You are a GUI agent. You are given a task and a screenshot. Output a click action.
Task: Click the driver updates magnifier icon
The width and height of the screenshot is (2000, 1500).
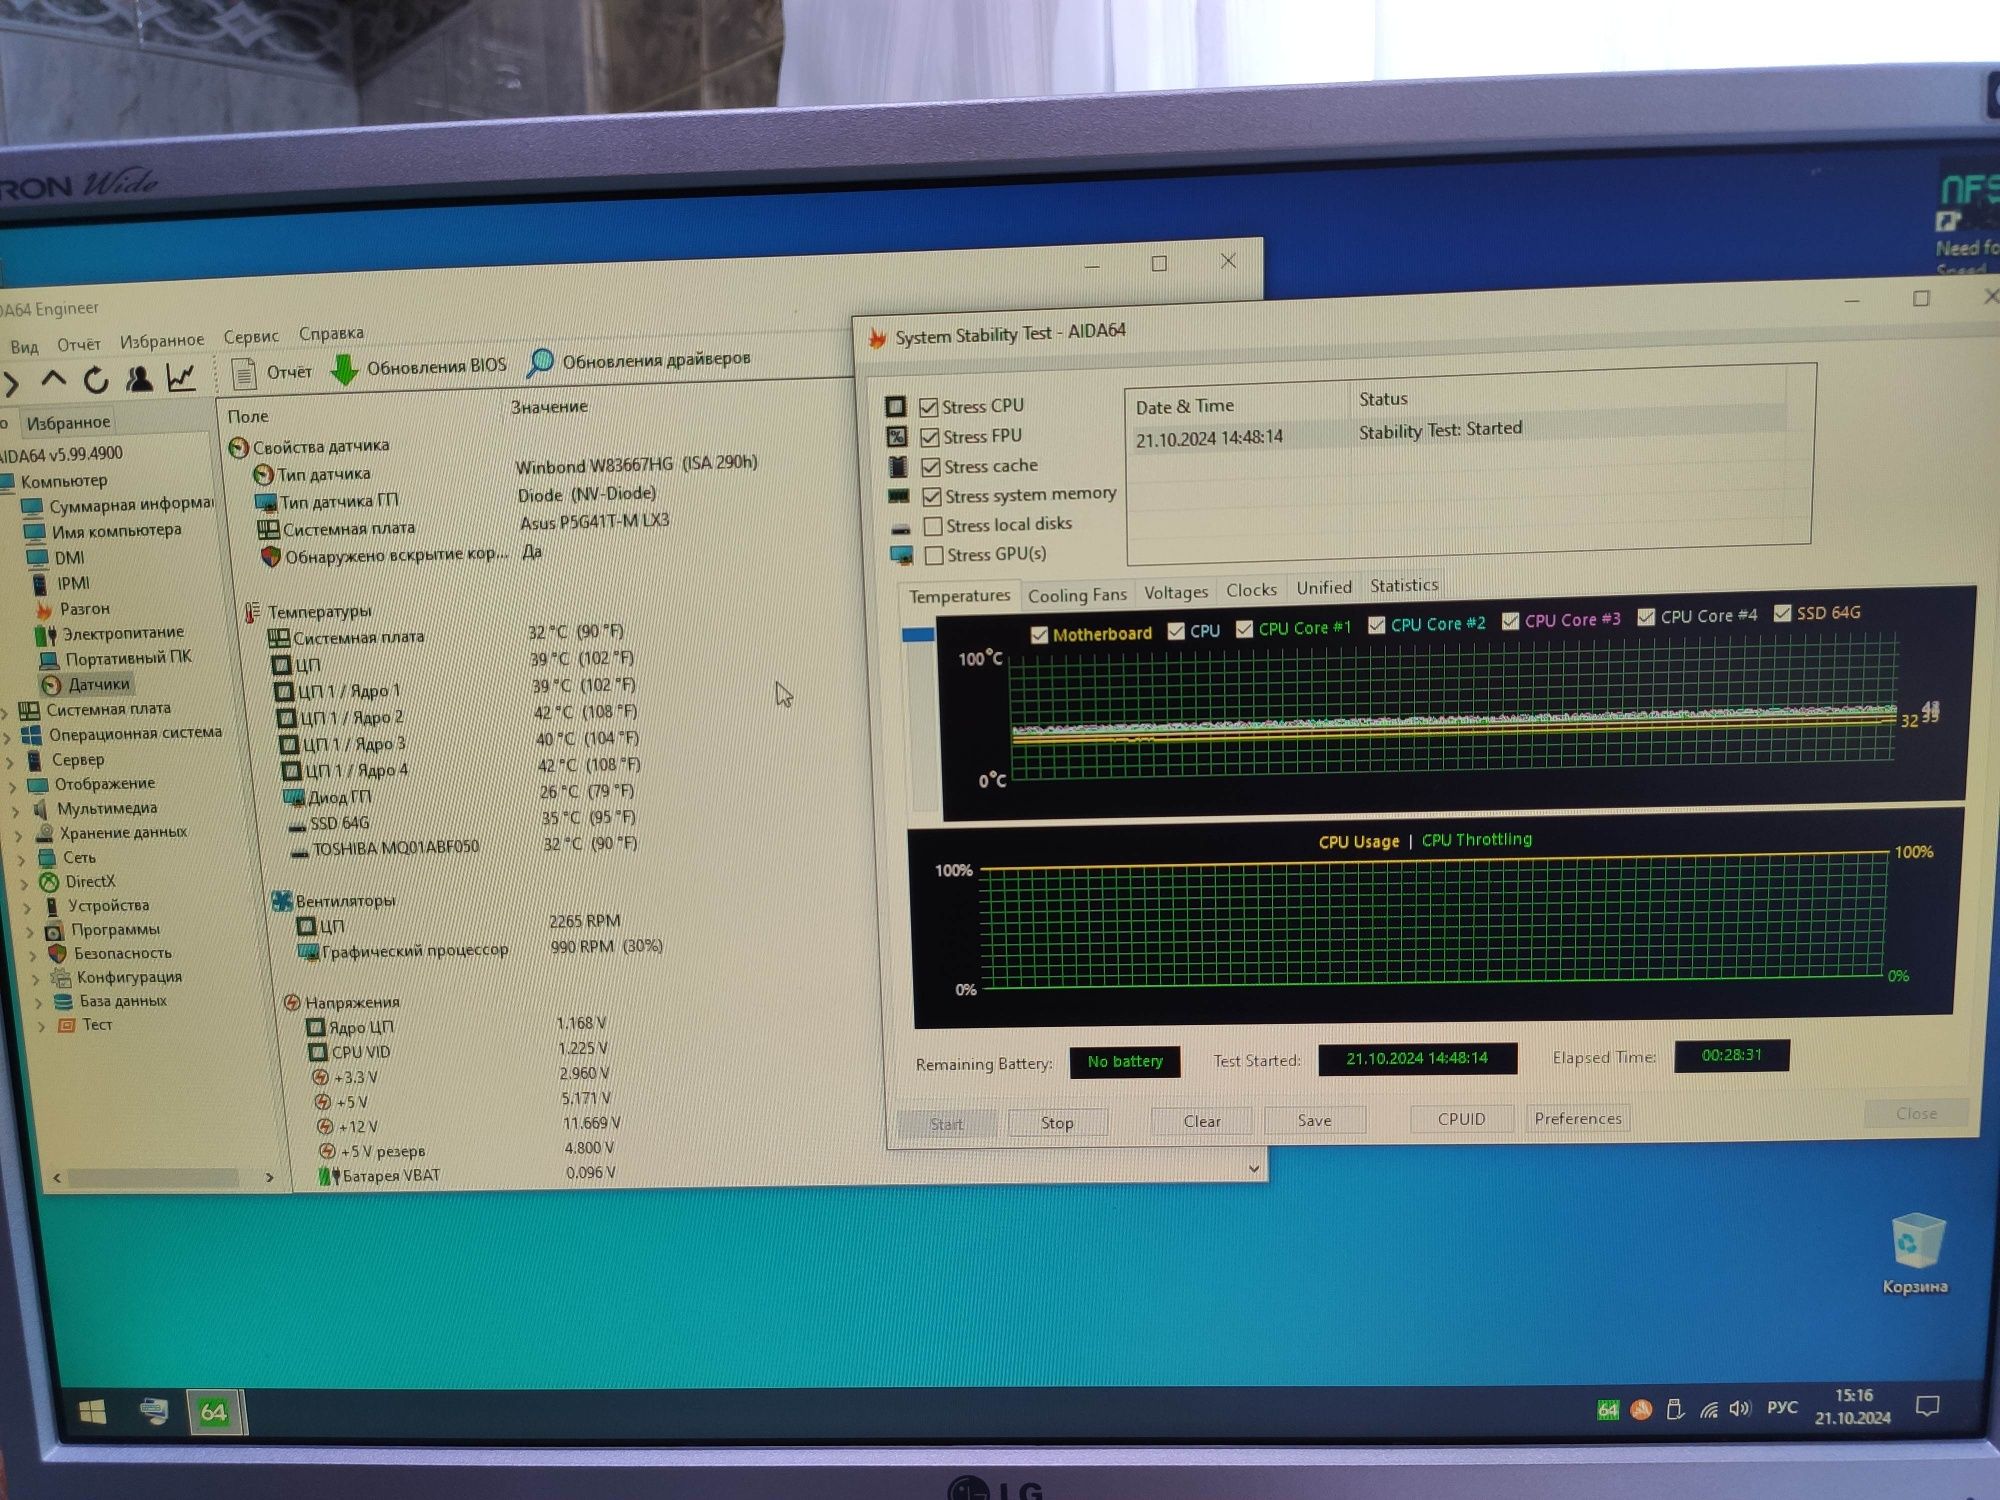click(541, 362)
